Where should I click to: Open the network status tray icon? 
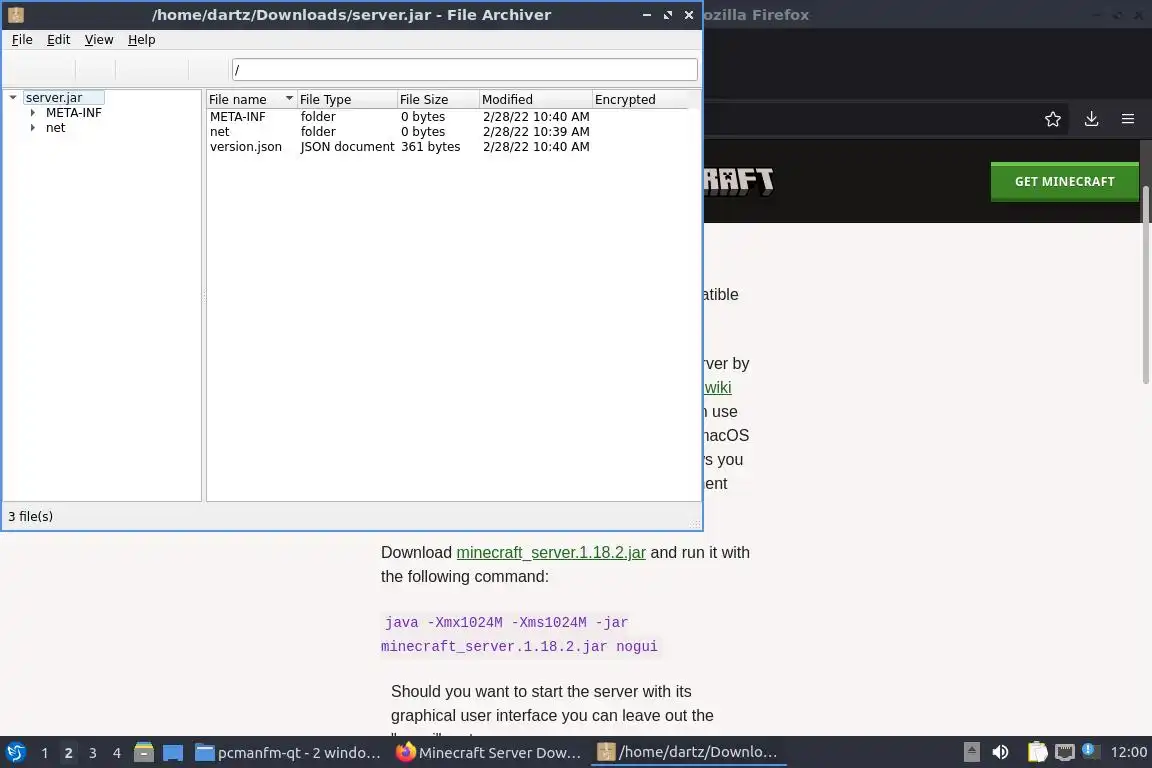tap(1065, 752)
